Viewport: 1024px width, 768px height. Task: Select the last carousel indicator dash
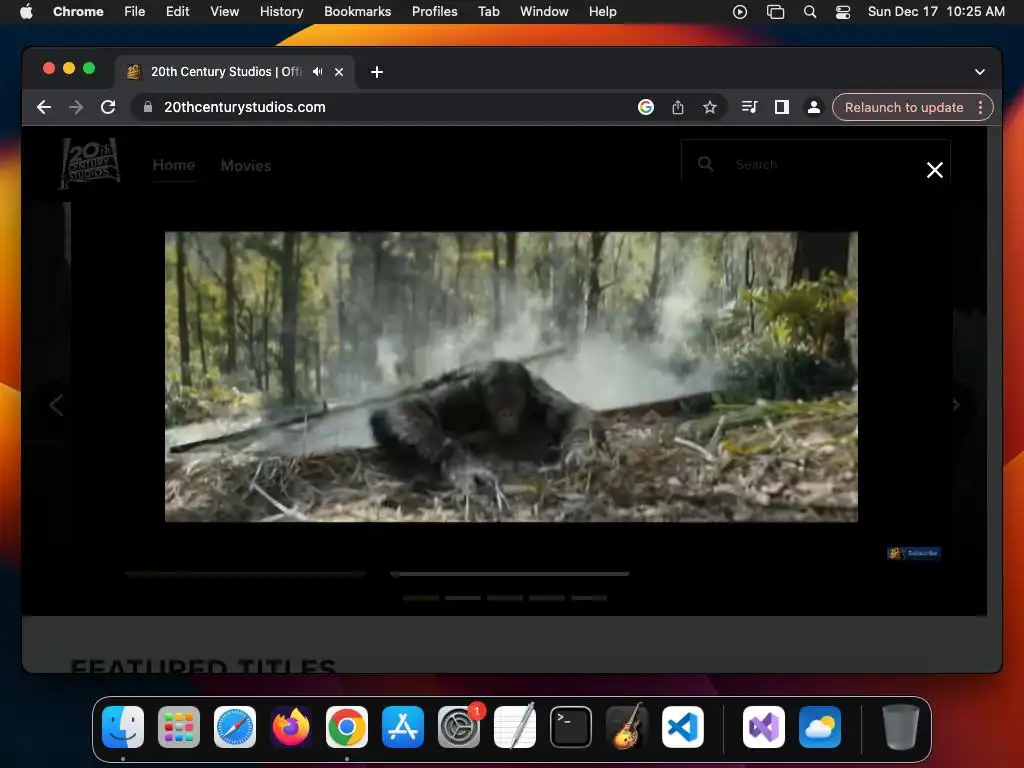(589, 598)
